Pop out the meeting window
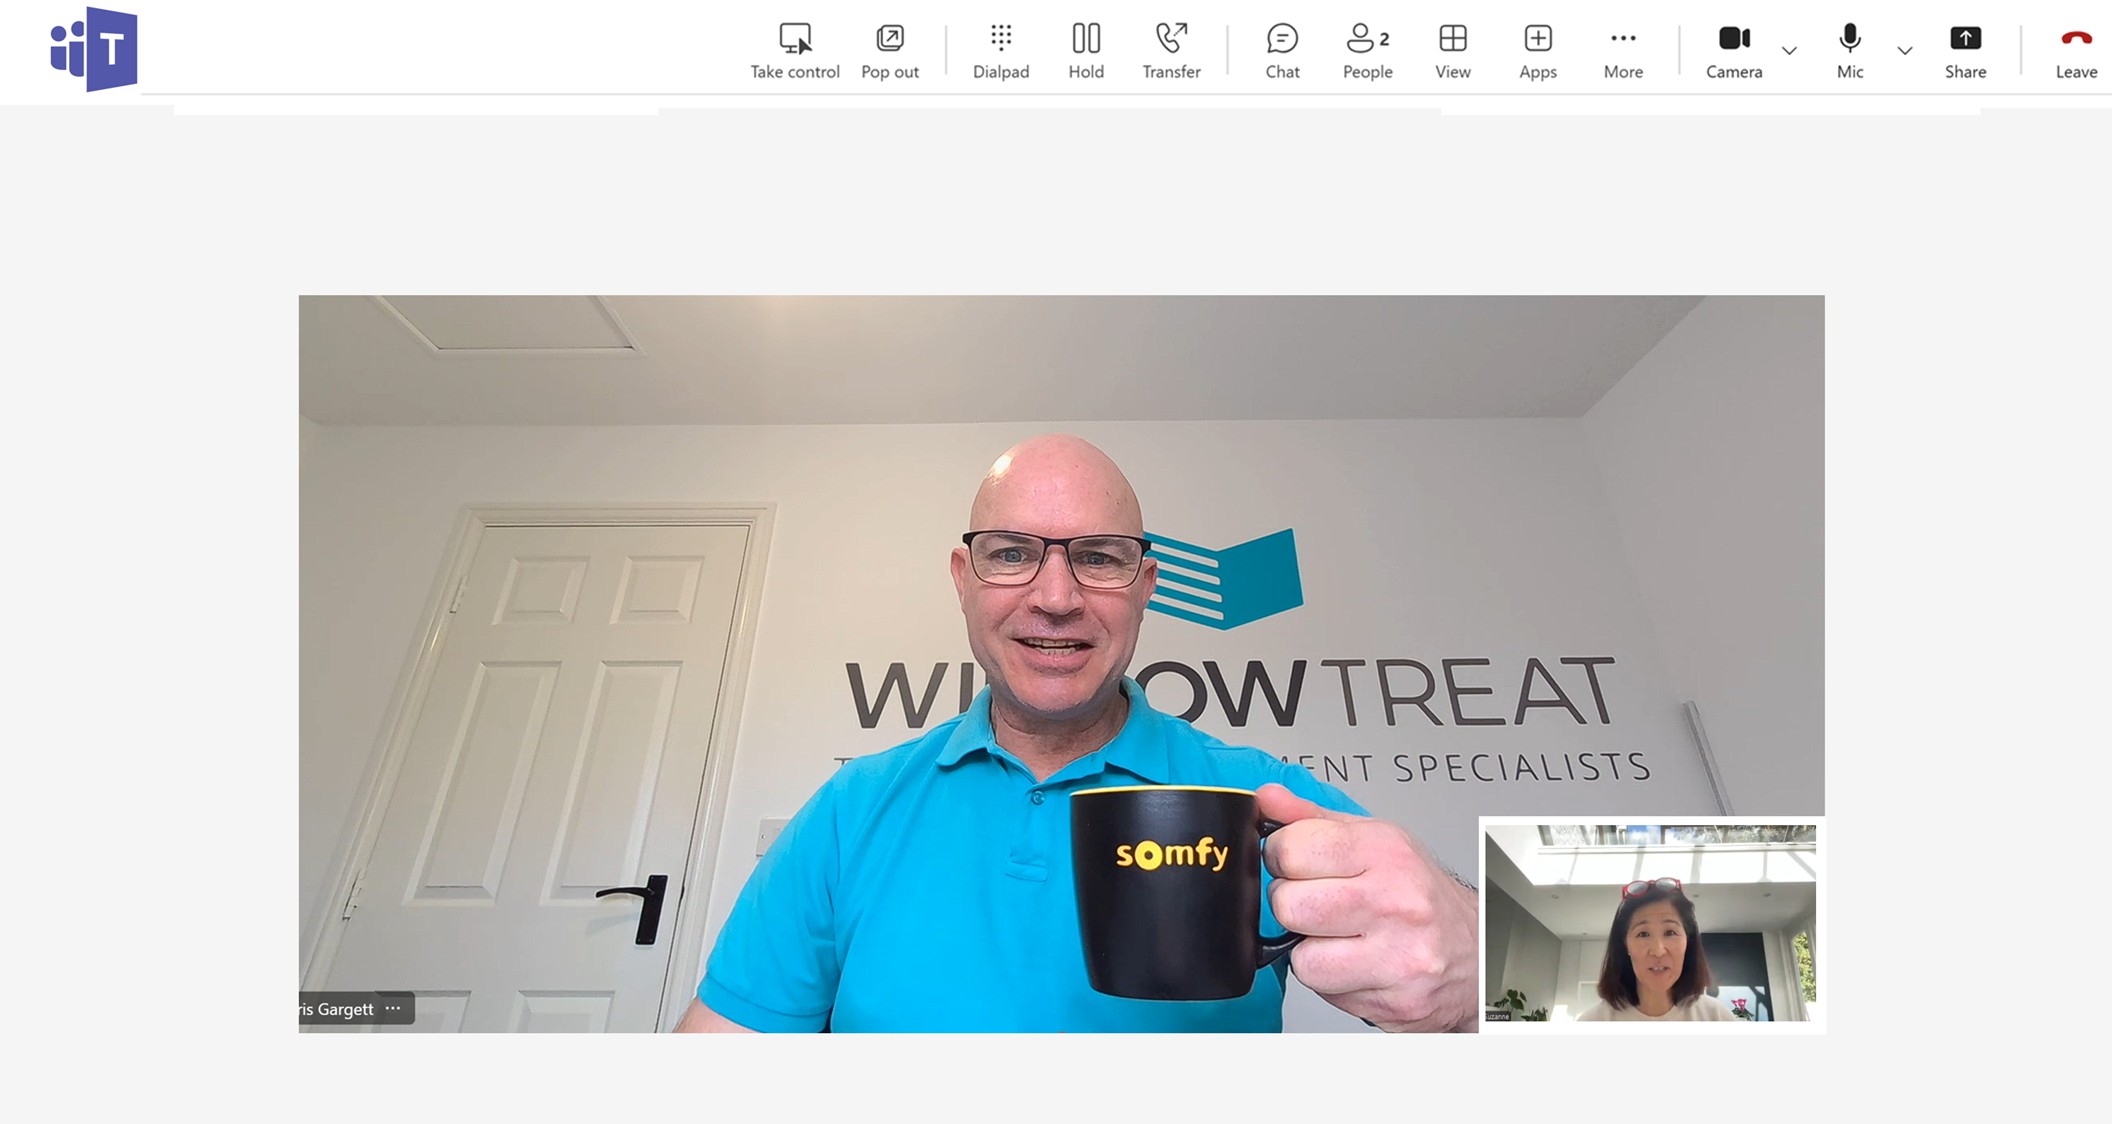Viewport: 2112px width, 1124px height. [x=889, y=40]
